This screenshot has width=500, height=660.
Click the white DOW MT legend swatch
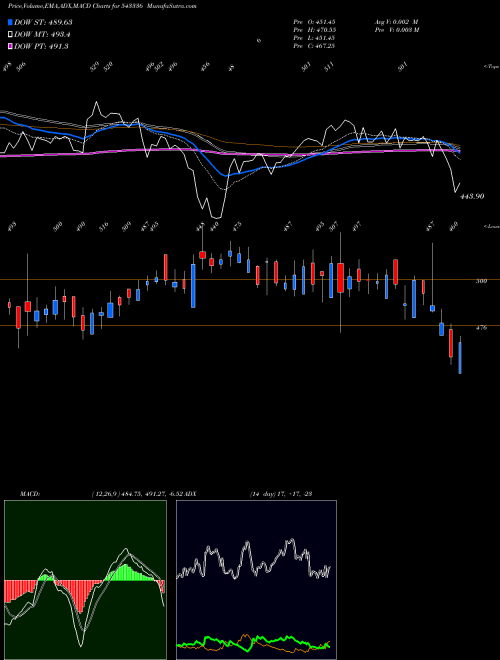pos(10,34)
